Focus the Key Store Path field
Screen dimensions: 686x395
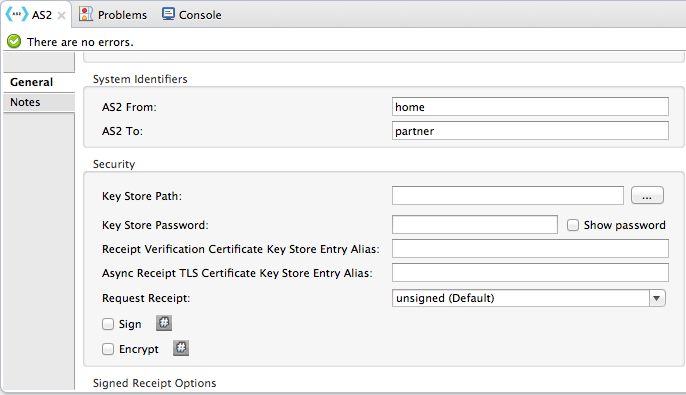pos(508,196)
